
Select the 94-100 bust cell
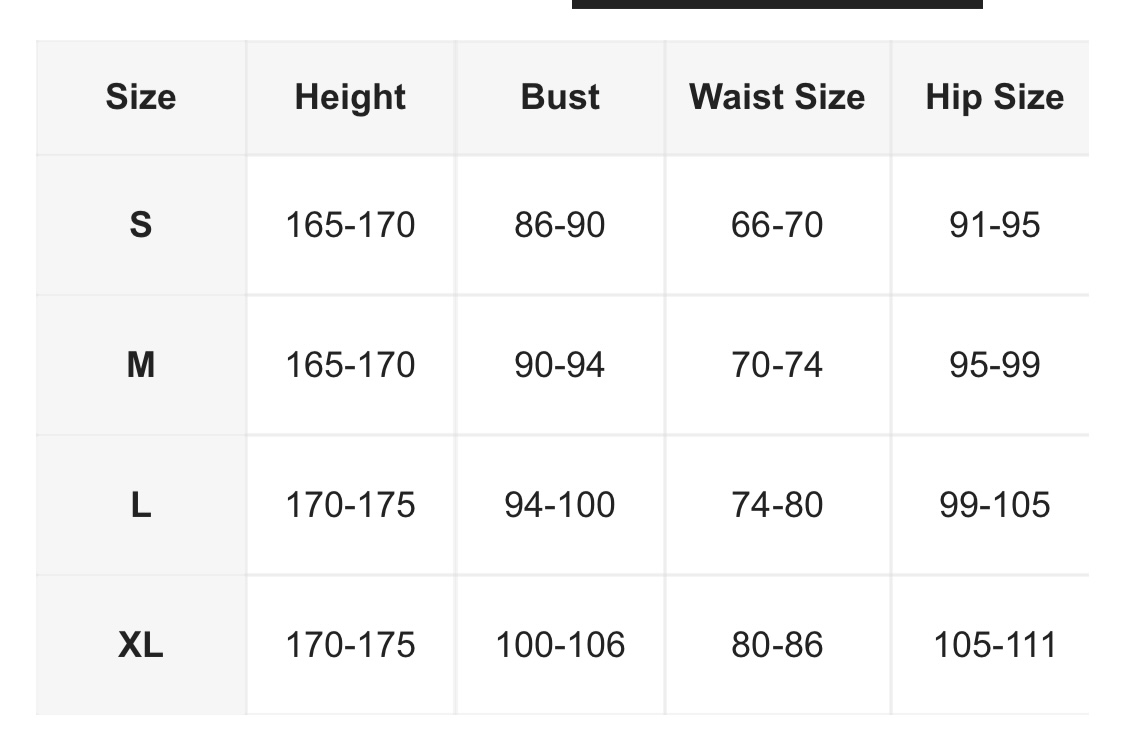[560, 505]
